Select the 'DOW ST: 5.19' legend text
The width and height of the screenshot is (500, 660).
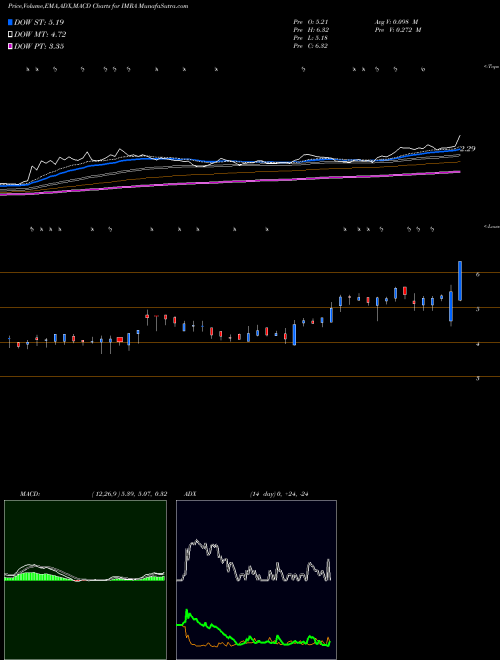pos(39,22)
